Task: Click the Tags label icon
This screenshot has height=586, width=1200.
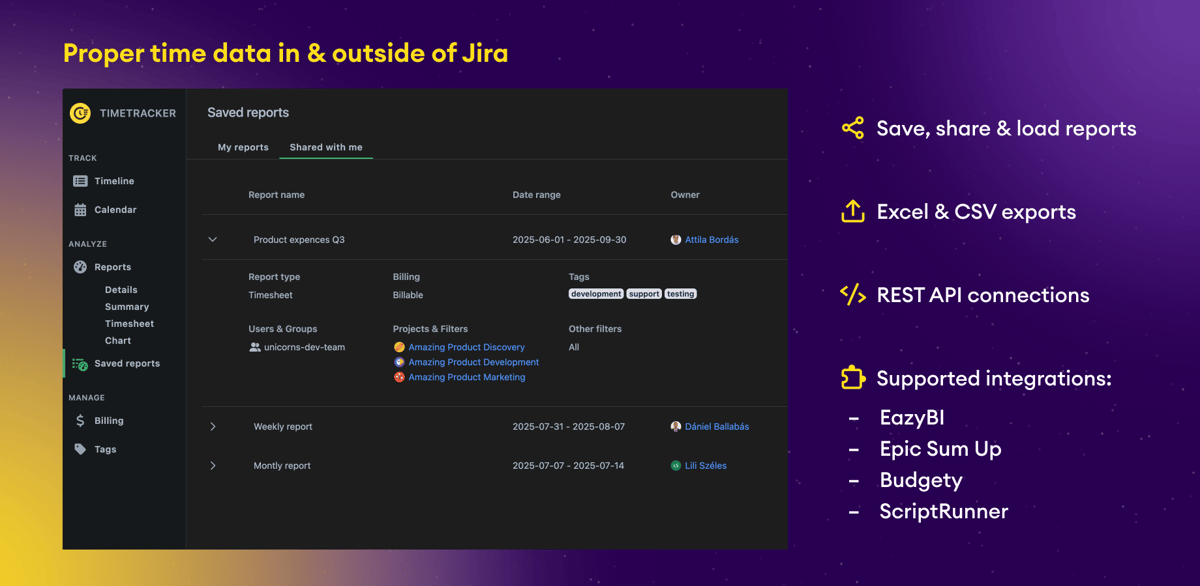Action: coord(80,450)
